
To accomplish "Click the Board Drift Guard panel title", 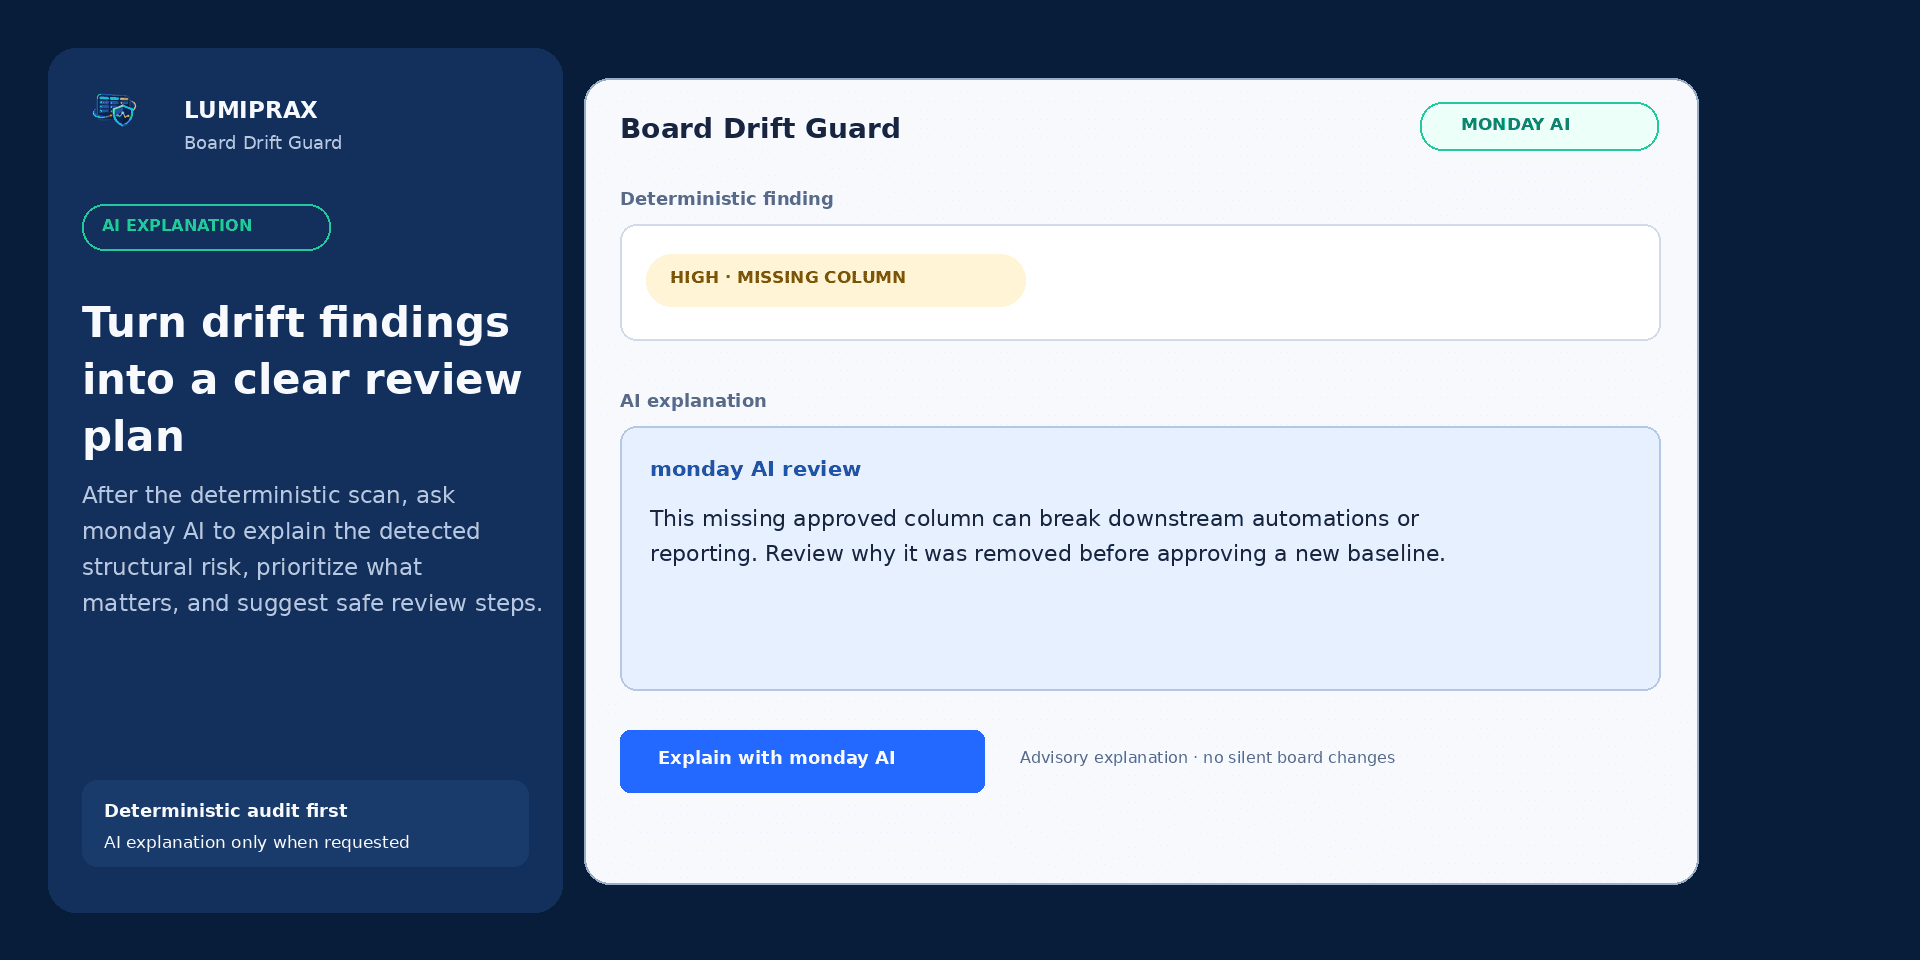I will coord(760,128).
